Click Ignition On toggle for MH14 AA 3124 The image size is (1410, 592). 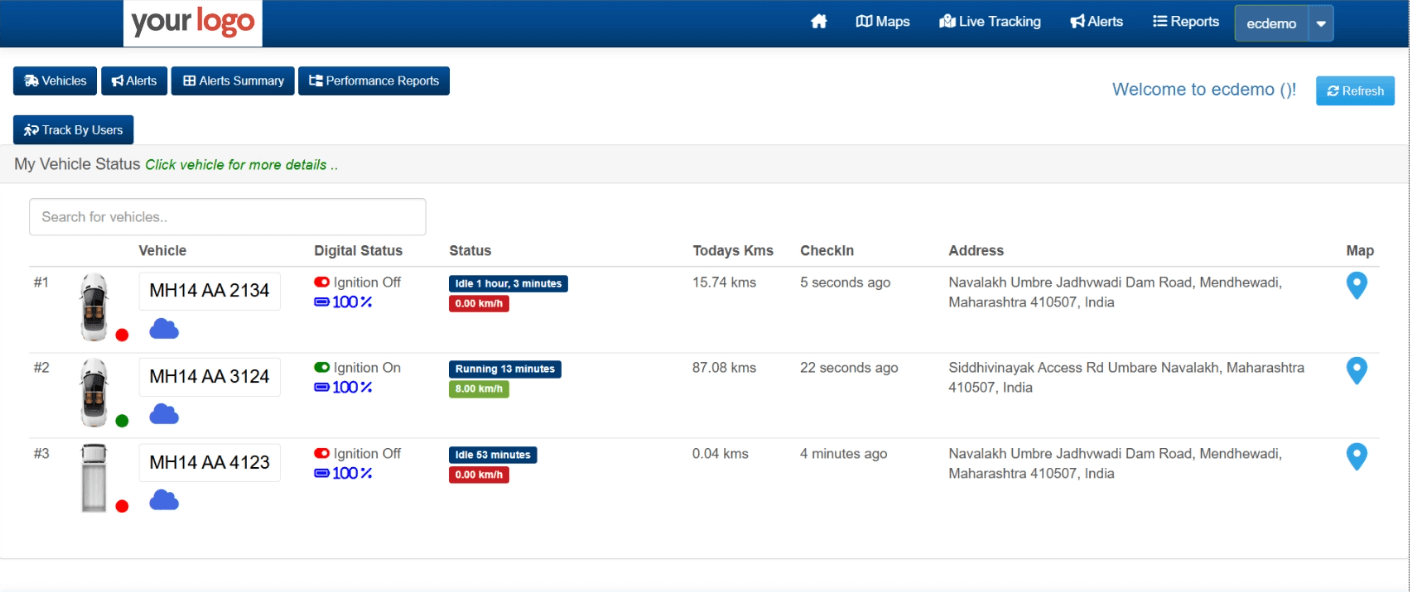pyautogui.click(x=322, y=368)
